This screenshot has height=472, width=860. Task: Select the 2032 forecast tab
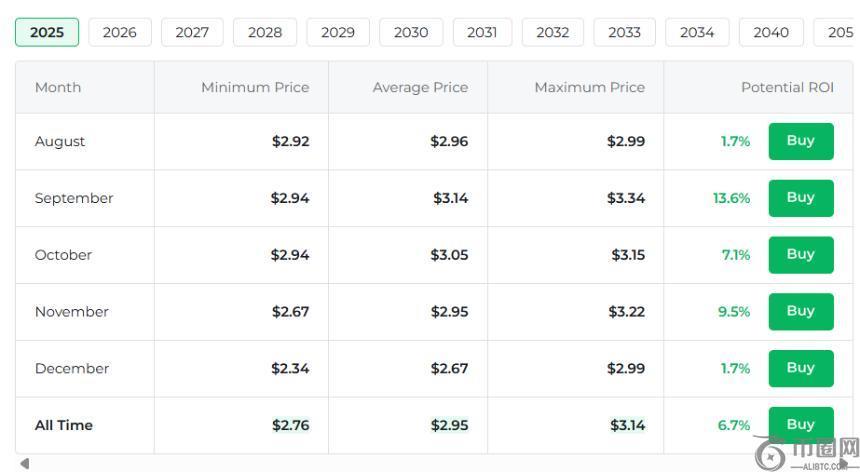pyautogui.click(x=553, y=32)
